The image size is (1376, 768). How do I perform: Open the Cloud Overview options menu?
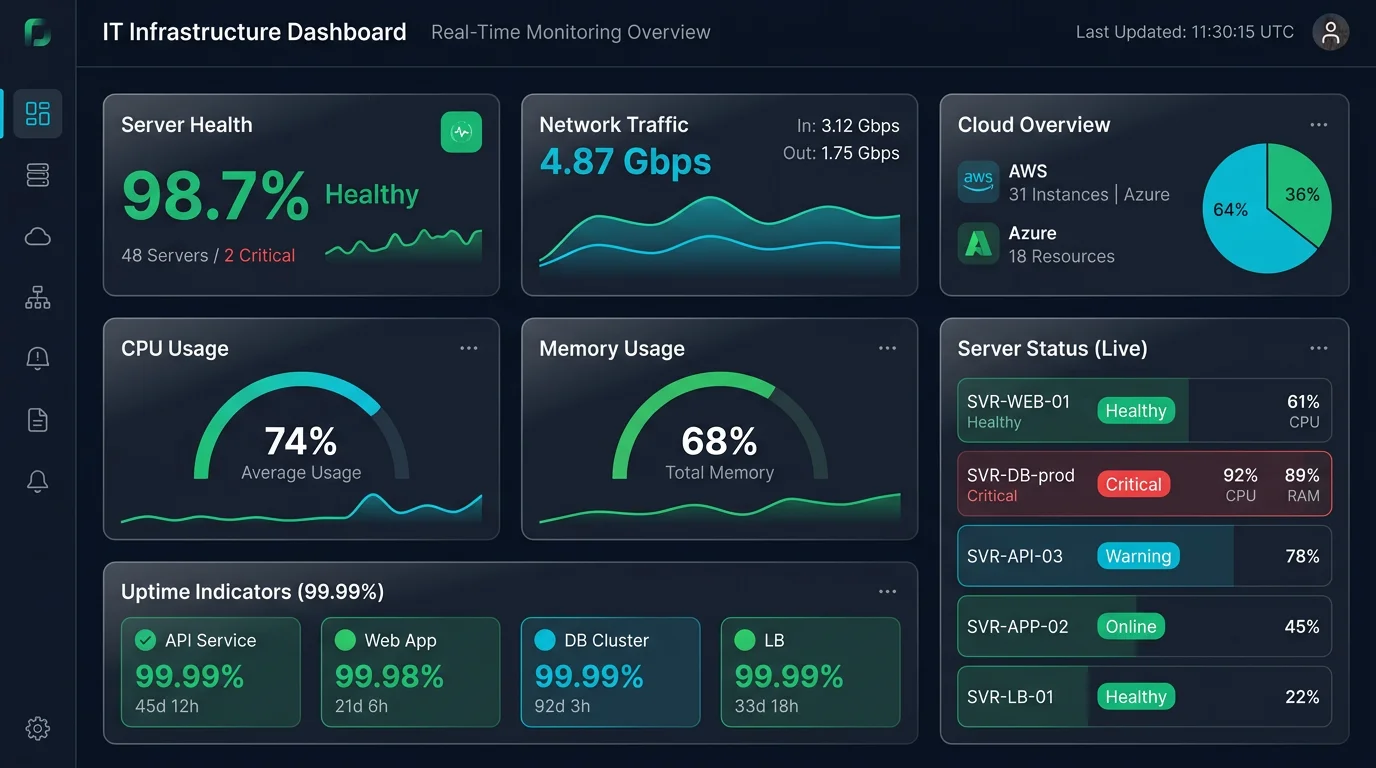coord(1318,124)
